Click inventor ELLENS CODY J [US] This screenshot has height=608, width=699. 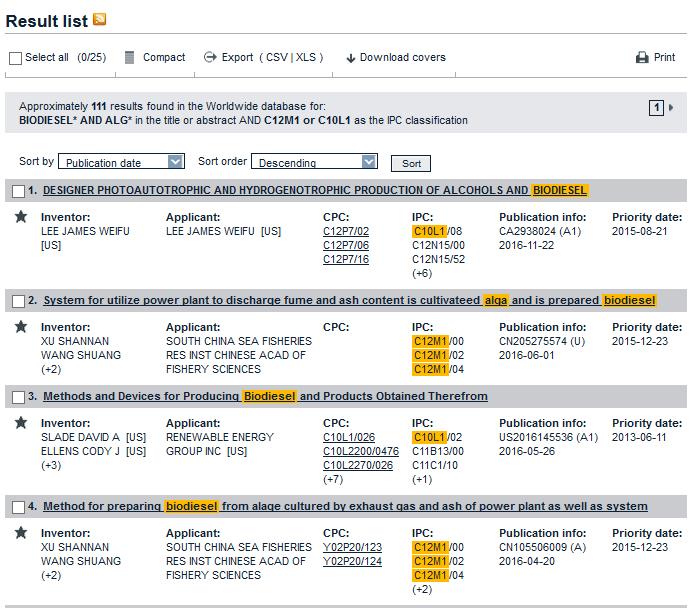coord(94,451)
